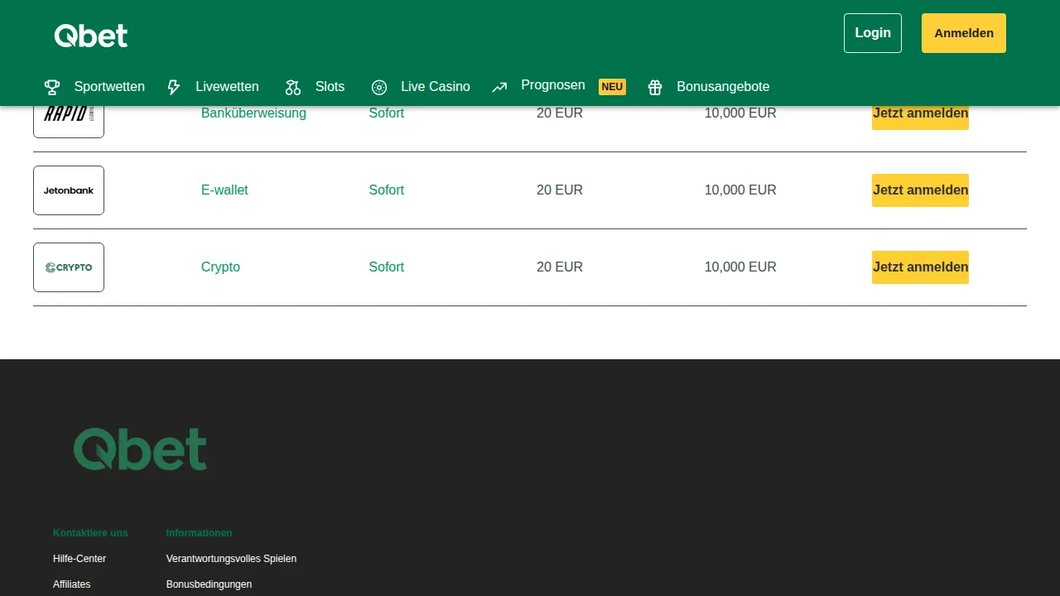Open the Affiliates footer link

pos(72,585)
